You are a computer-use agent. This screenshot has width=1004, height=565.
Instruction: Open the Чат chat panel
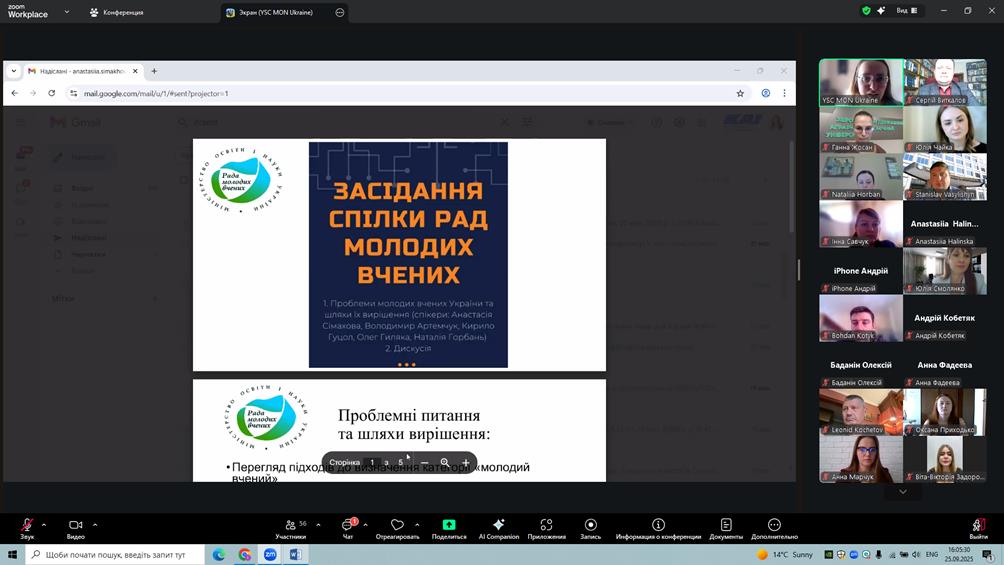348,526
